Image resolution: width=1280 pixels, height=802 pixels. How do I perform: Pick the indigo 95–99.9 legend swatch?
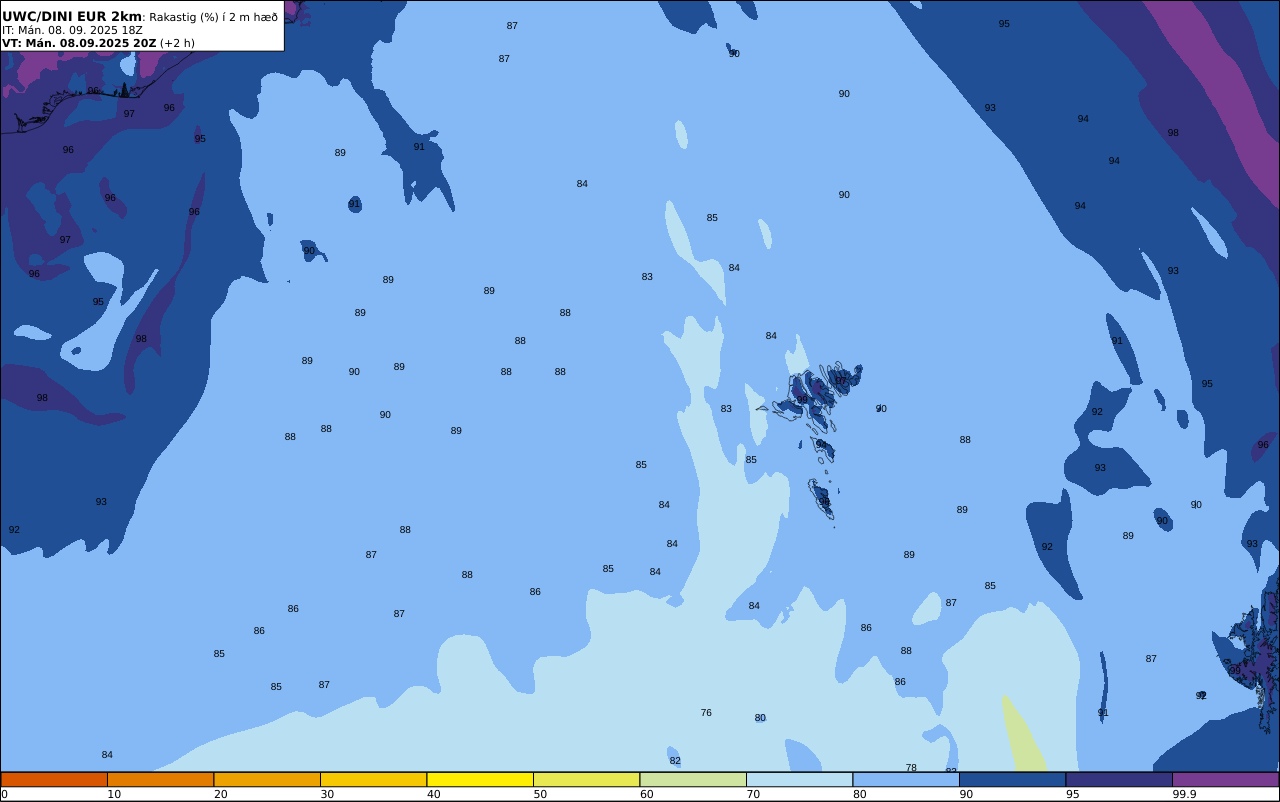tap(1119, 779)
